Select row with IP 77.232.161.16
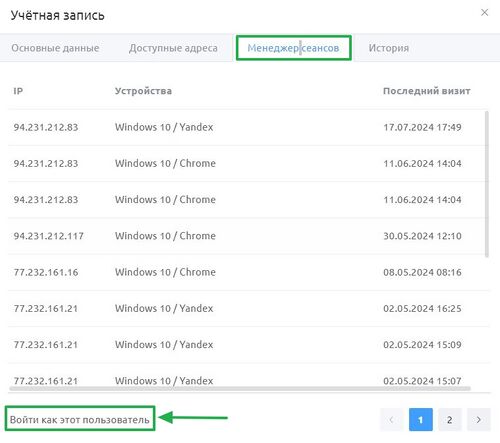Image resolution: width=500 pixels, height=443 pixels. coord(249,272)
